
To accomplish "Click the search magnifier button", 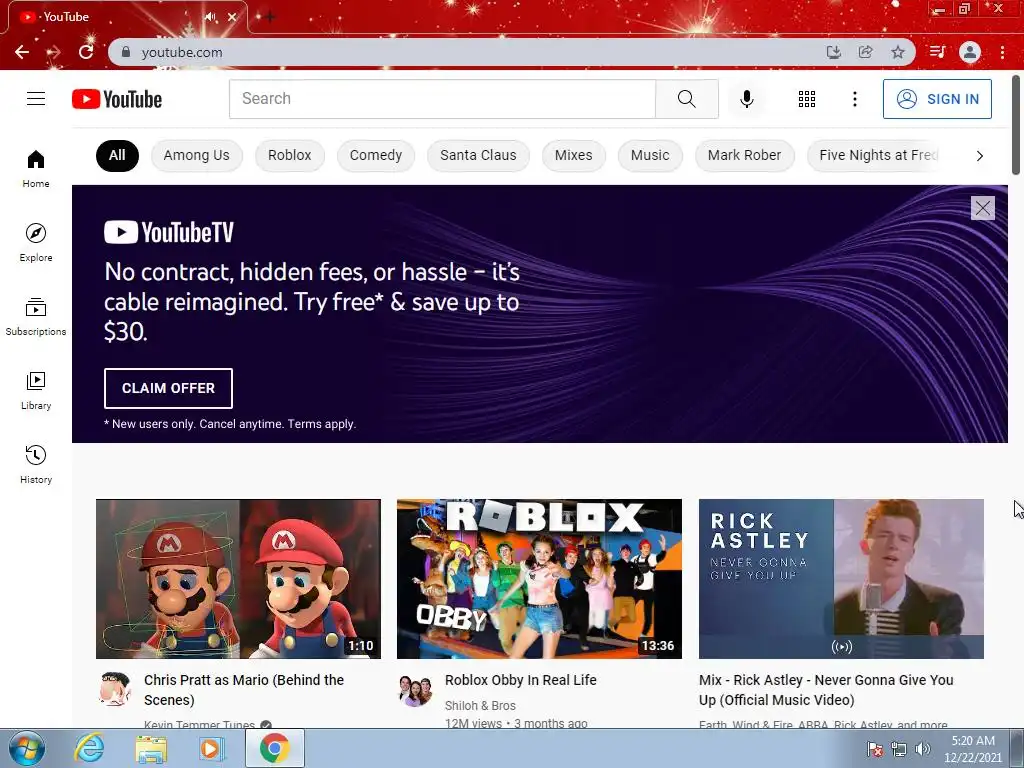I will [x=686, y=99].
